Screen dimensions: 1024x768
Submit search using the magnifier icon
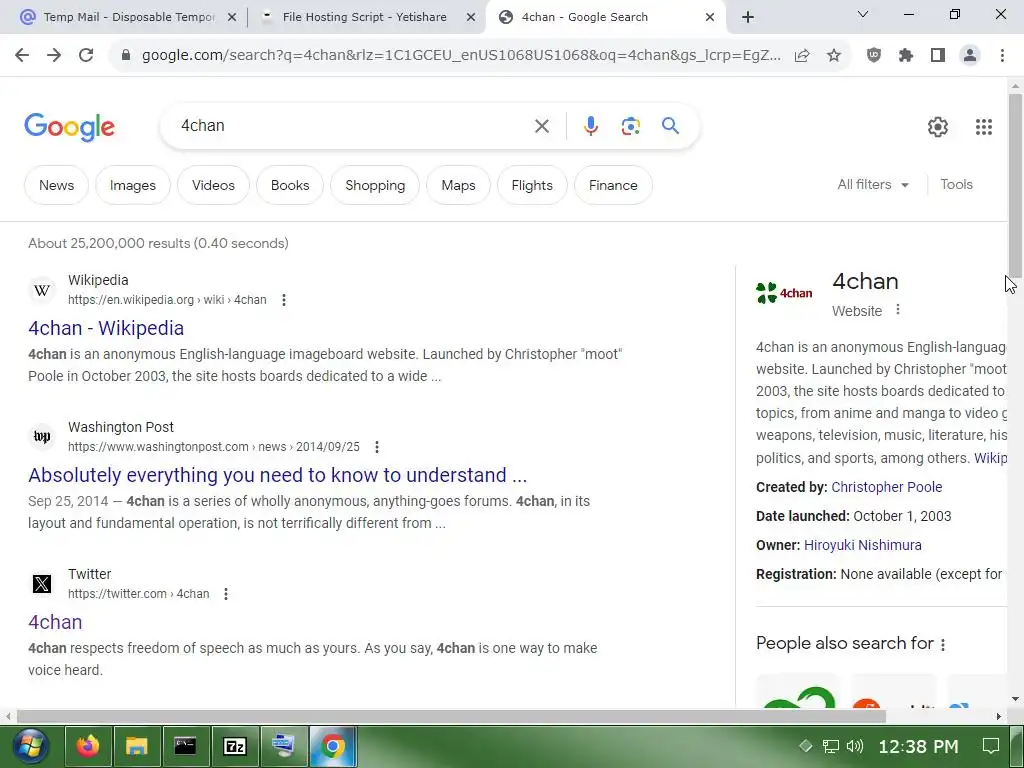tap(670, 125)
